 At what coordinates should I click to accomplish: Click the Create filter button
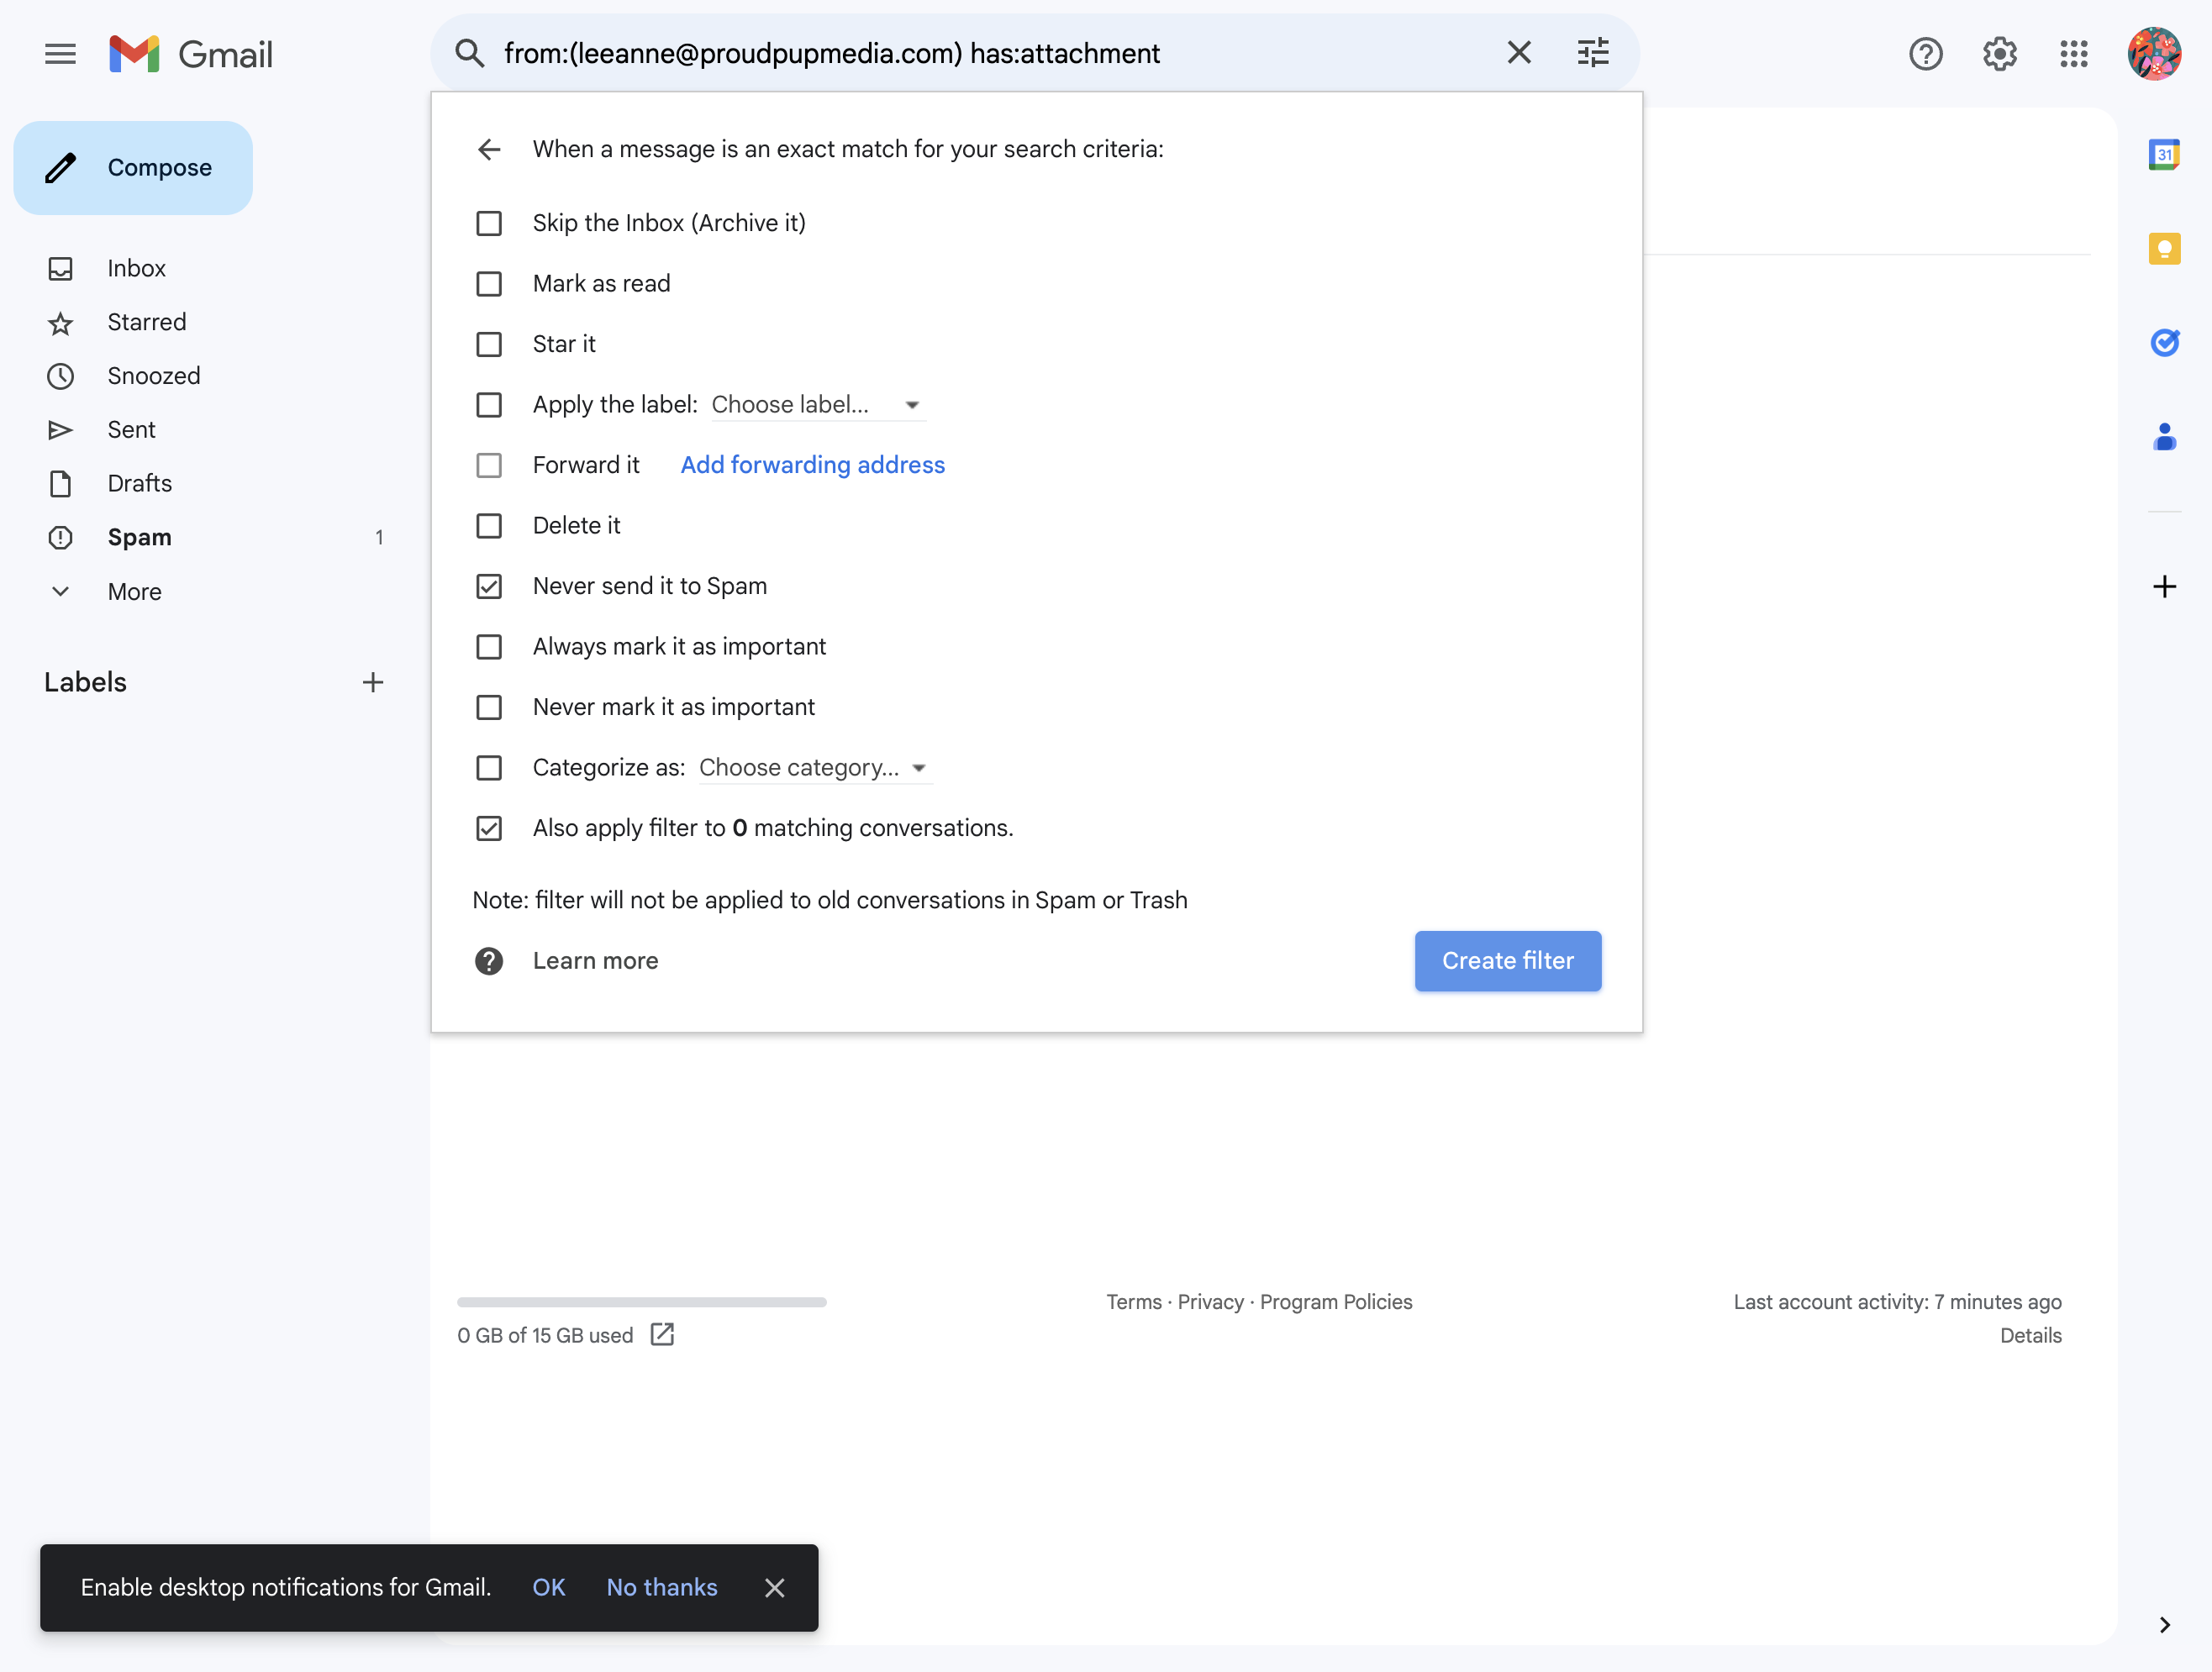(1508, 961)
